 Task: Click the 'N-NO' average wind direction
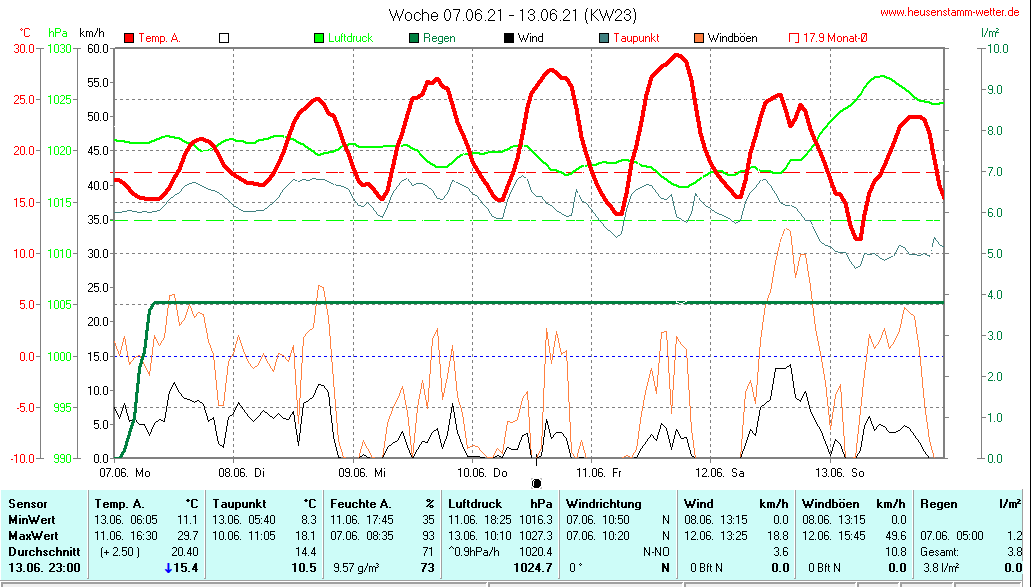[x=656, y=551]
